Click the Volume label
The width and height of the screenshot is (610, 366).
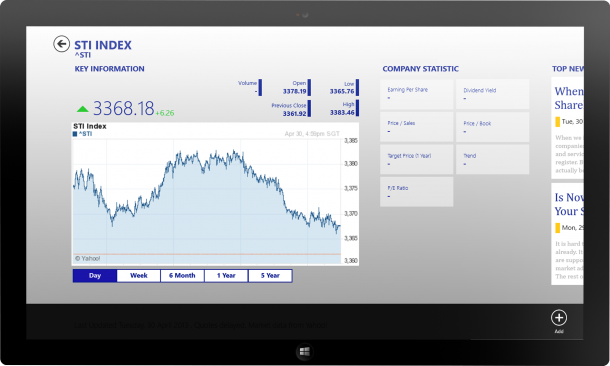[x=247, y=83]
